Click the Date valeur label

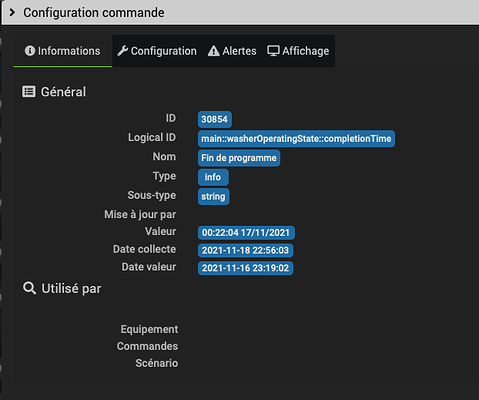tap(149, 267)
